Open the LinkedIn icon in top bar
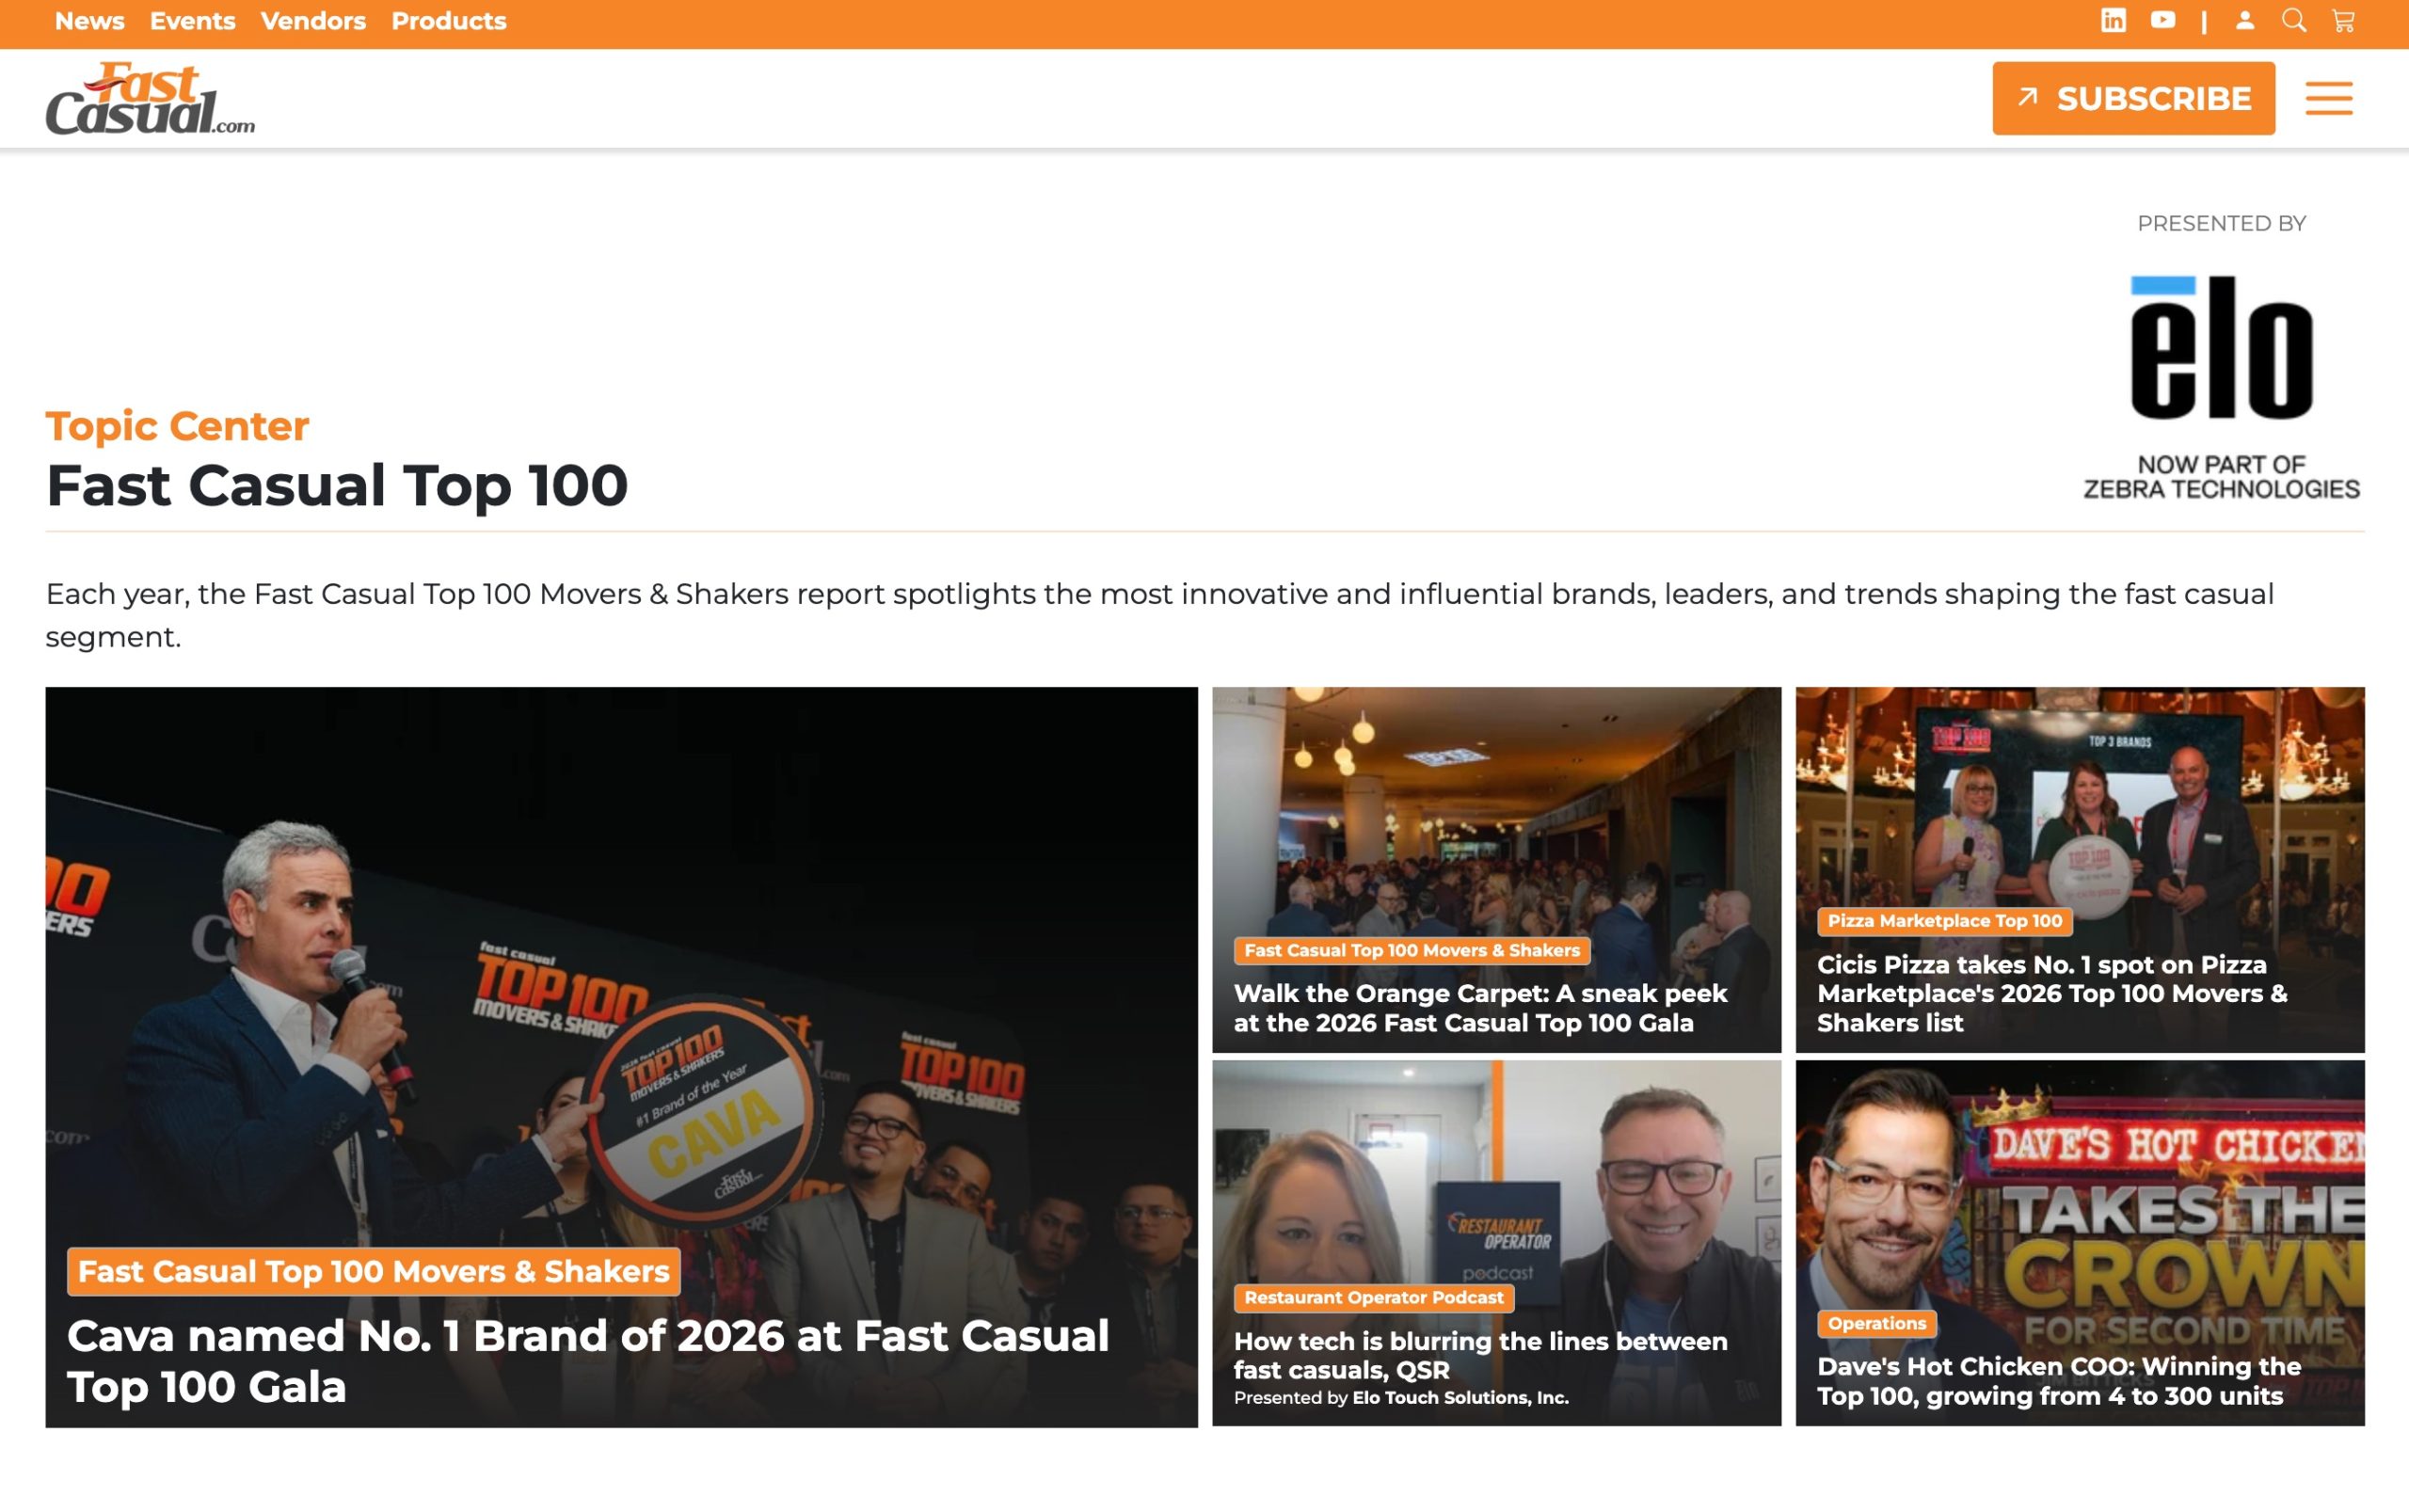Screen dimensions: 2409x1512 [2113, 21]
